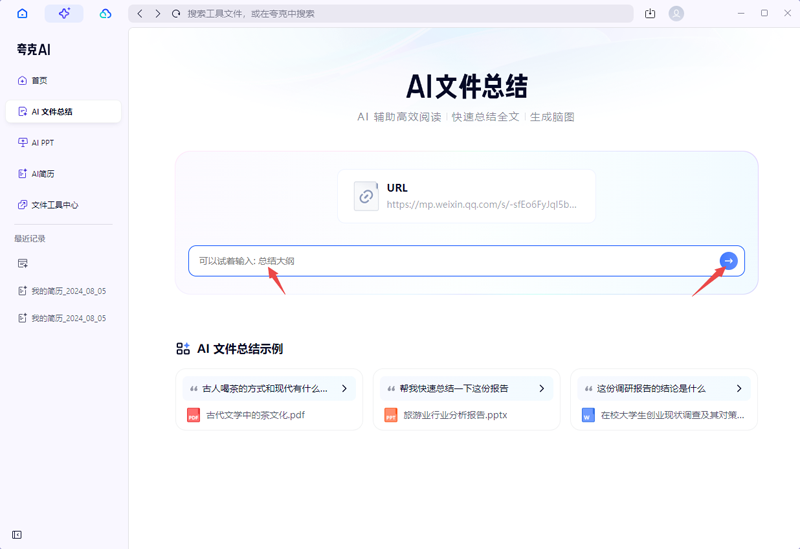Image resolution: width=800 pixels, height=549 pixels.
Task: Select file name 旅游业行业分析报告.pptx
Action: click(x=455, y=415)
